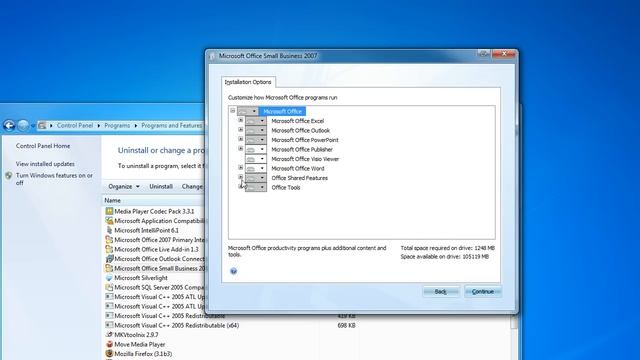This screenshot has height=360, width=640.
Task: Click Continue in Office setup dialog
Action: point(483,291)
